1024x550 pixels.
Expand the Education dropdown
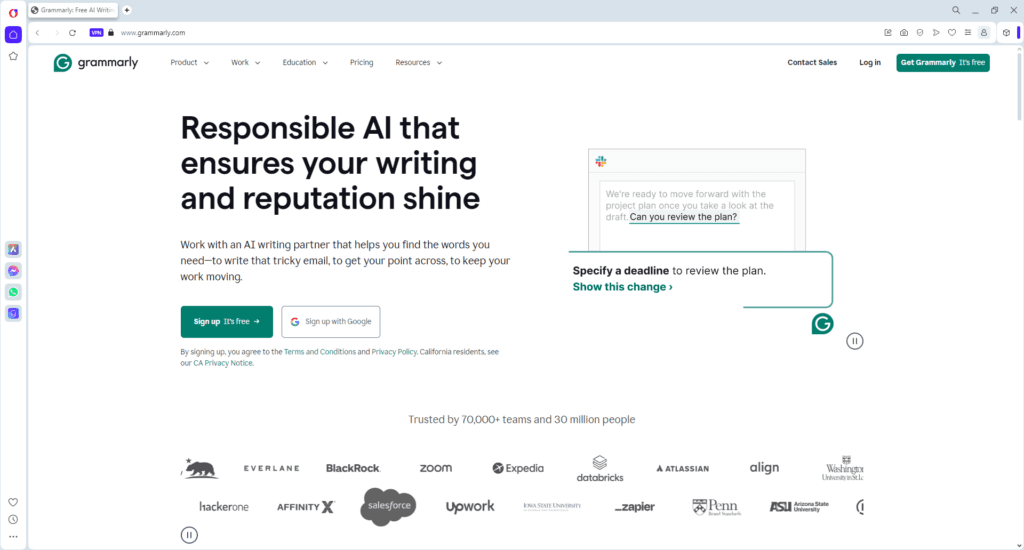pos(305,63)
